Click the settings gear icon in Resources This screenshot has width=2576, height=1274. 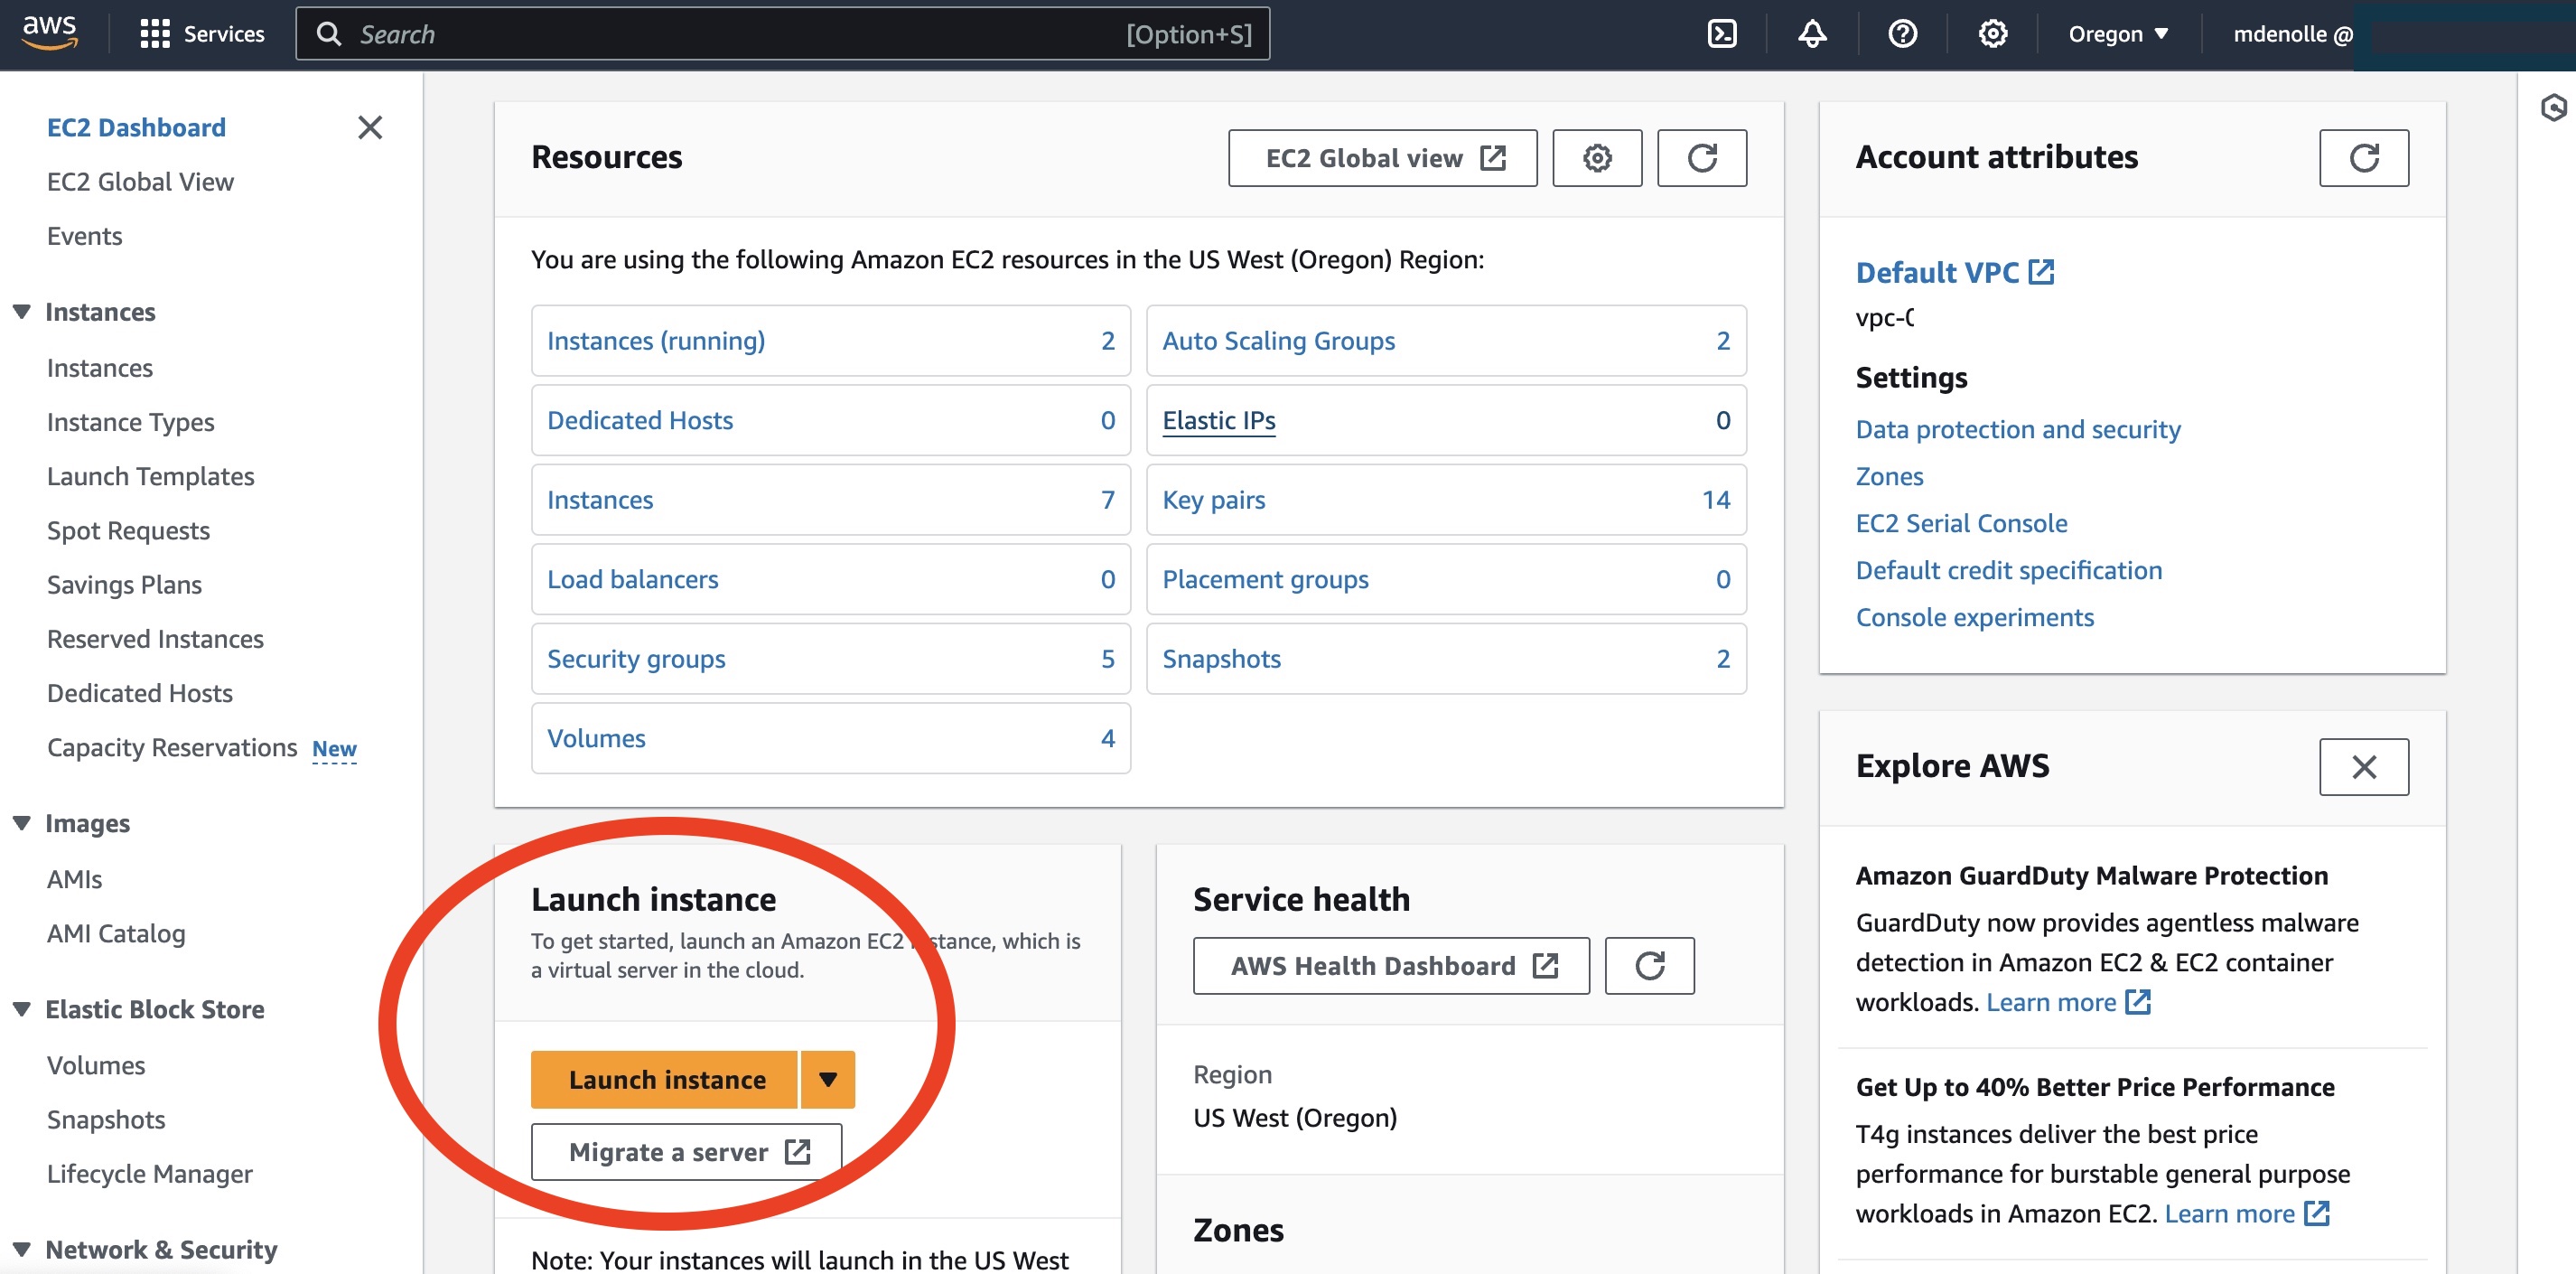tap(1597, 156)
